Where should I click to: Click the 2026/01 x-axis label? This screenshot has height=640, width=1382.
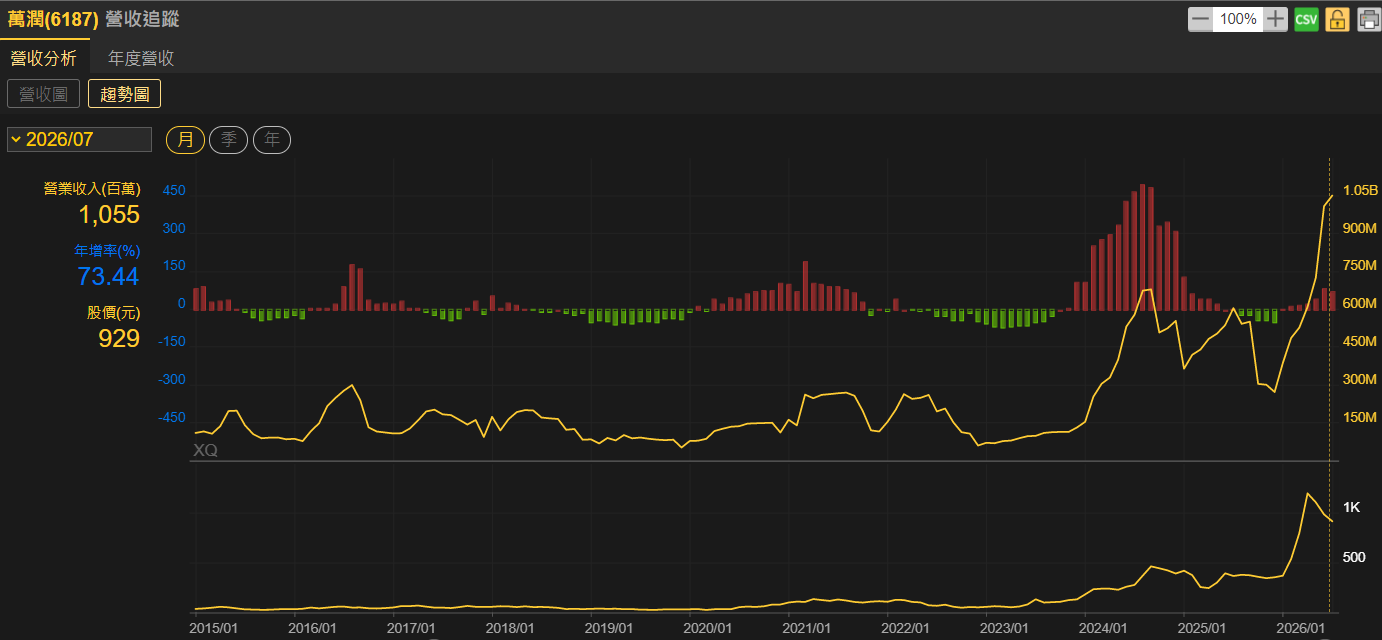[x=1300, y=627]
